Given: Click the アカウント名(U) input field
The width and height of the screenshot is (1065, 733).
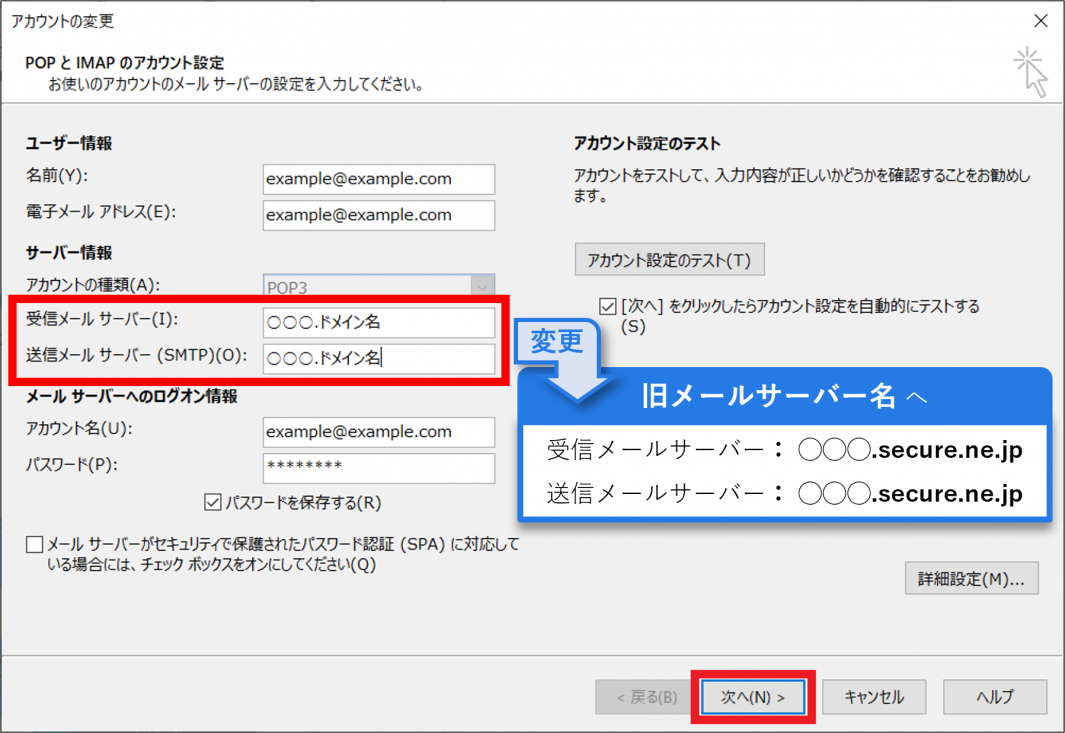Looking at the screenshot, I should click(x=378, y=432).
